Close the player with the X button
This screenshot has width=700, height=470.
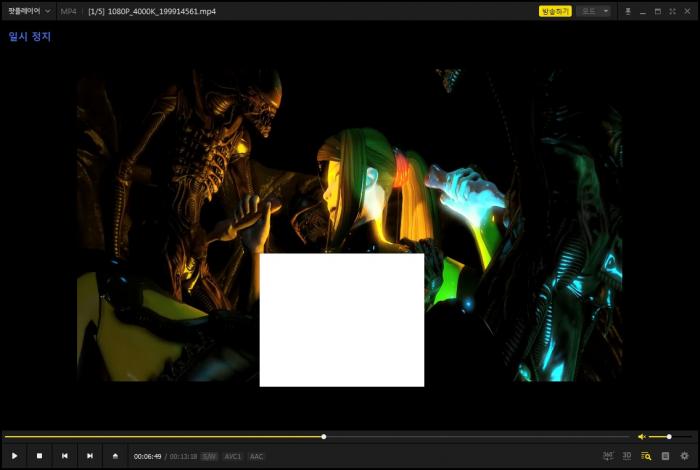point(688,12)
